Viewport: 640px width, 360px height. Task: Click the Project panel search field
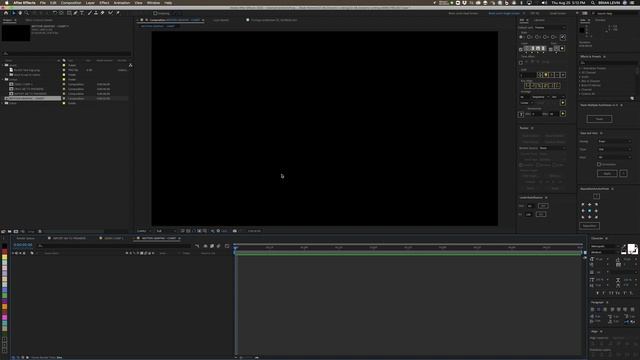pyautogui.click(x=67, y=53)
